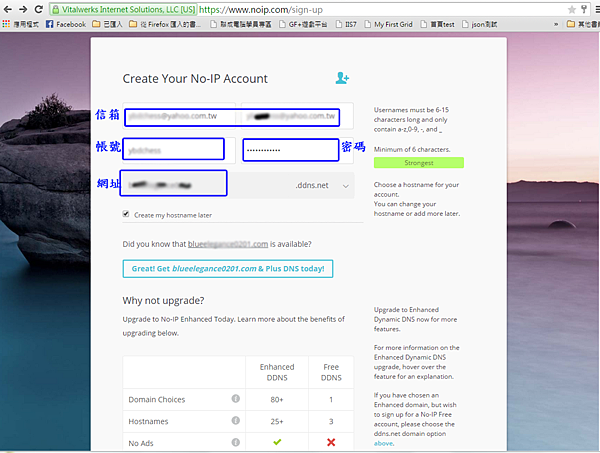600x453 pixels.
Task: Open the .ddns.net domain dropdown
Action: [321, 186]
